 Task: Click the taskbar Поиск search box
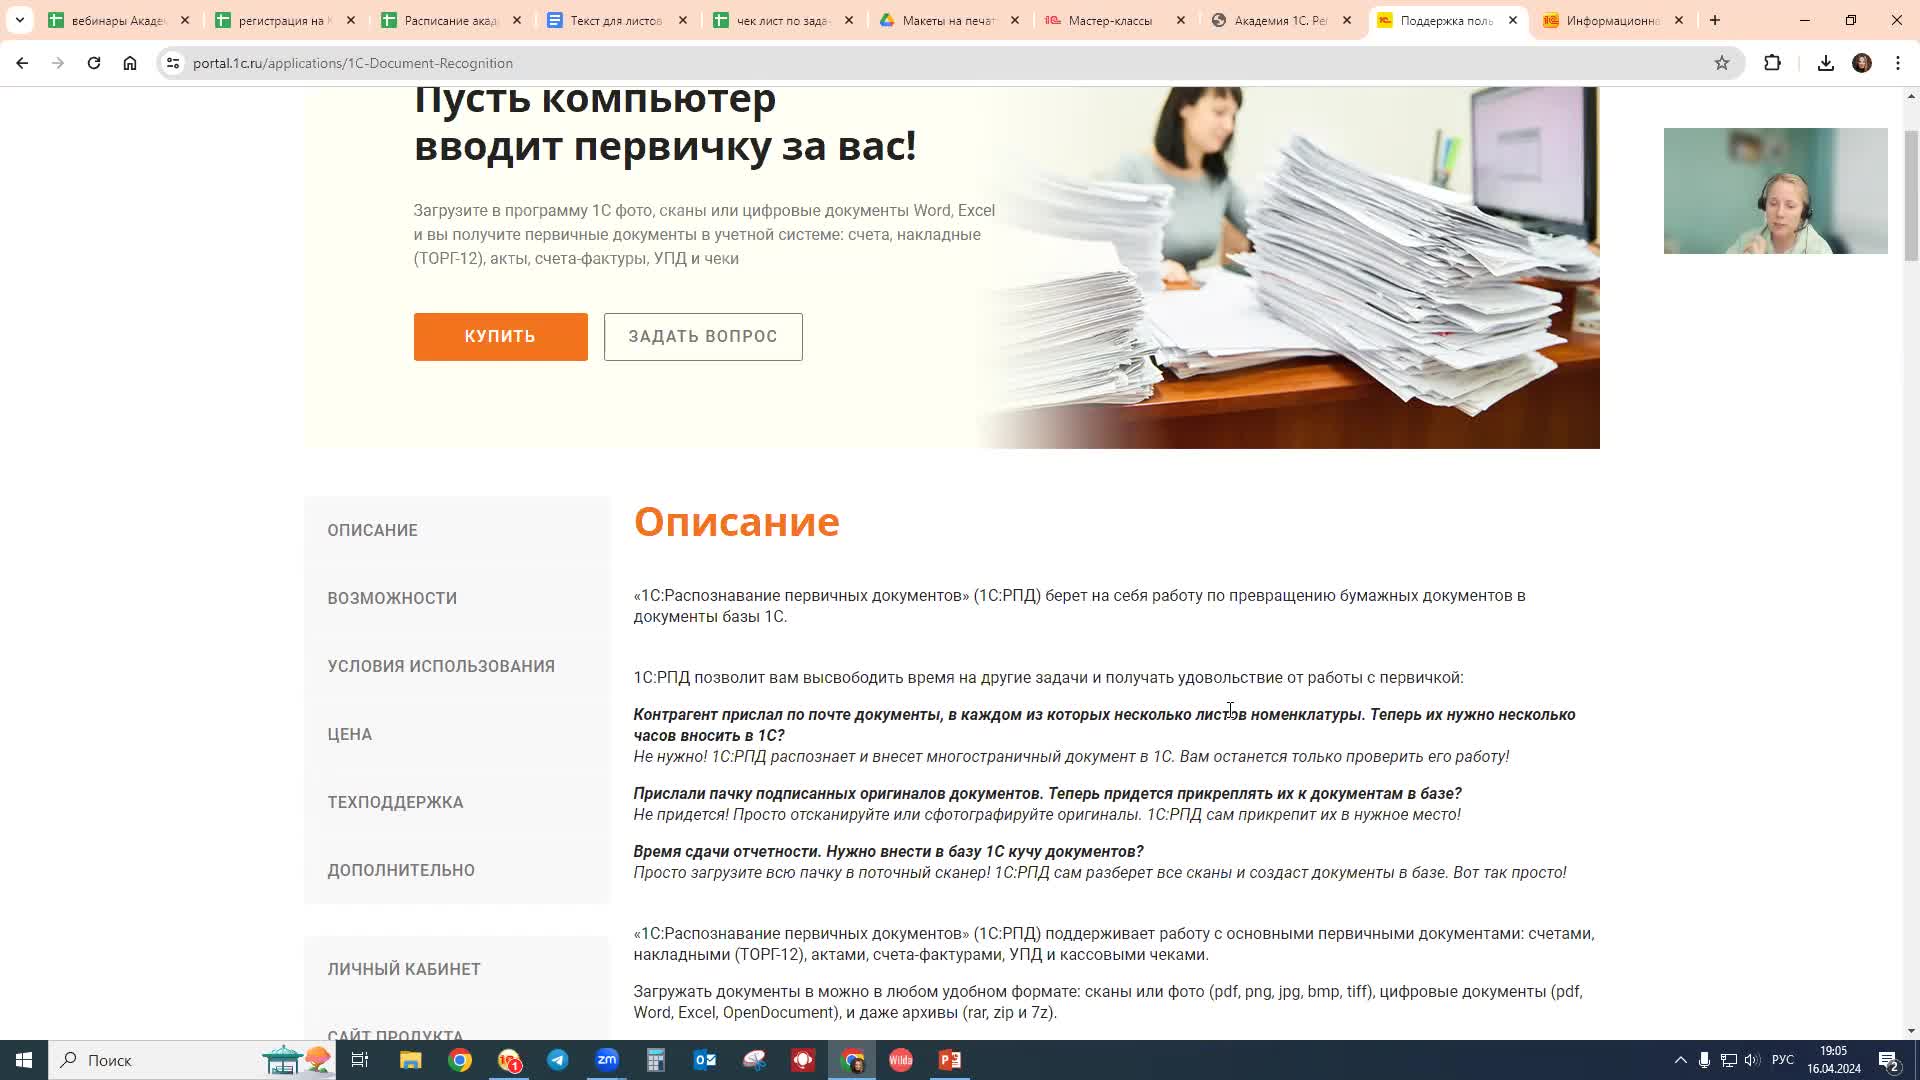[x=190, y=1060]
